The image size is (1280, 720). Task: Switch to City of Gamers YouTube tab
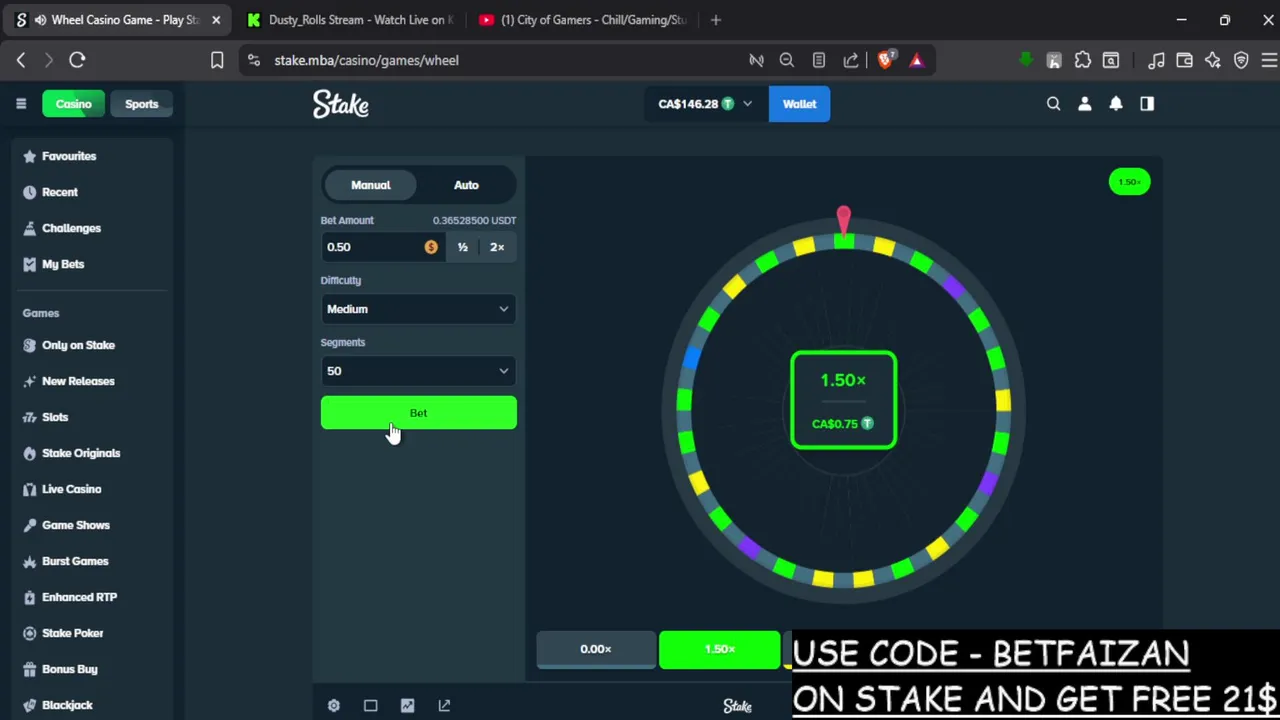click(x=582, y=20)
